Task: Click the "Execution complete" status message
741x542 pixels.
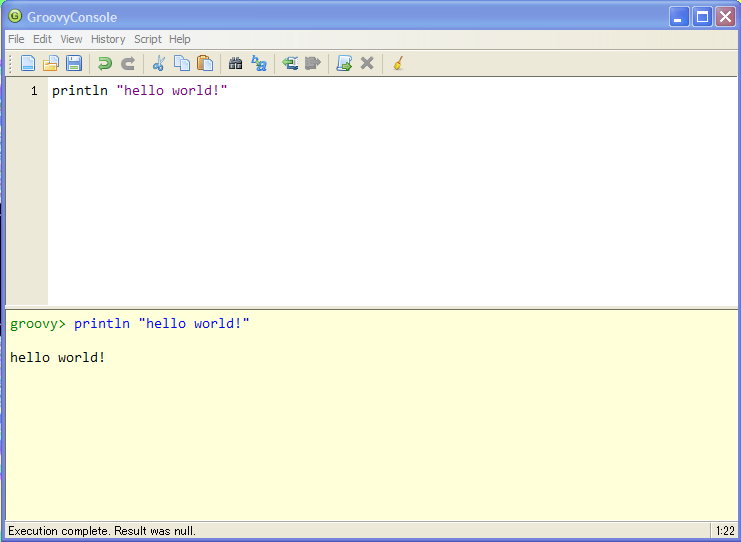Action: (102, 531)
